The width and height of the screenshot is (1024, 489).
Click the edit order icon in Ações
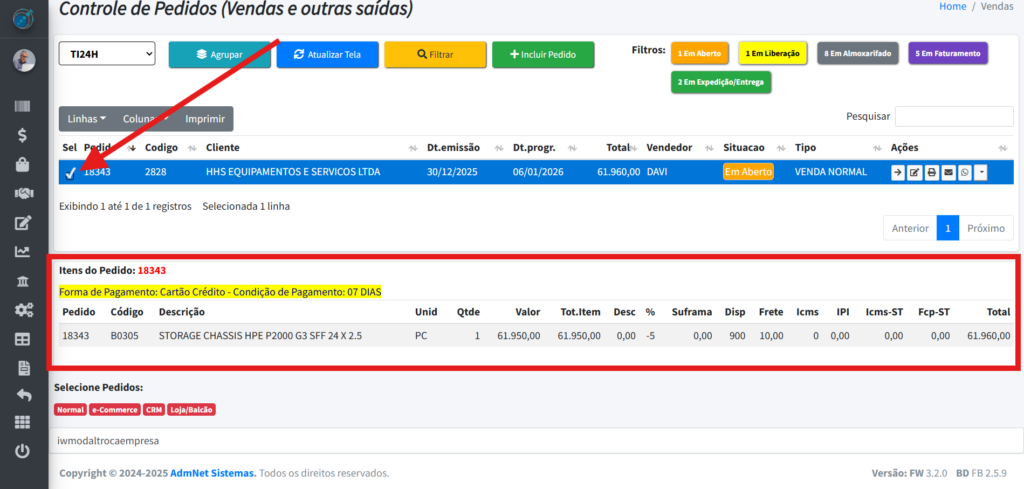pyautogui.click(x=914, y=173)
